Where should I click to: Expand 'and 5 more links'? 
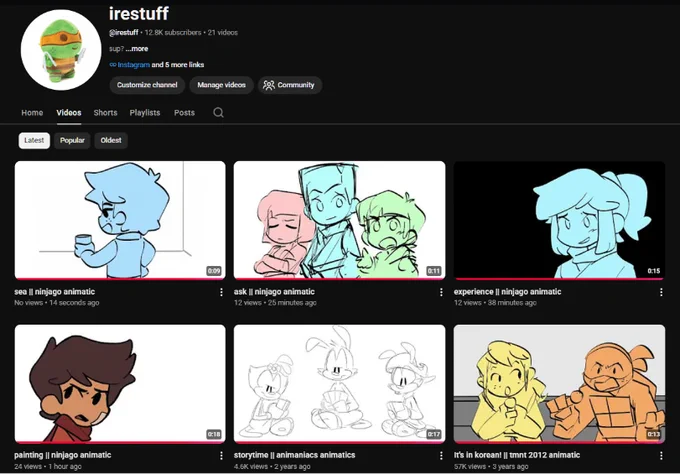[x=178, y=65]
